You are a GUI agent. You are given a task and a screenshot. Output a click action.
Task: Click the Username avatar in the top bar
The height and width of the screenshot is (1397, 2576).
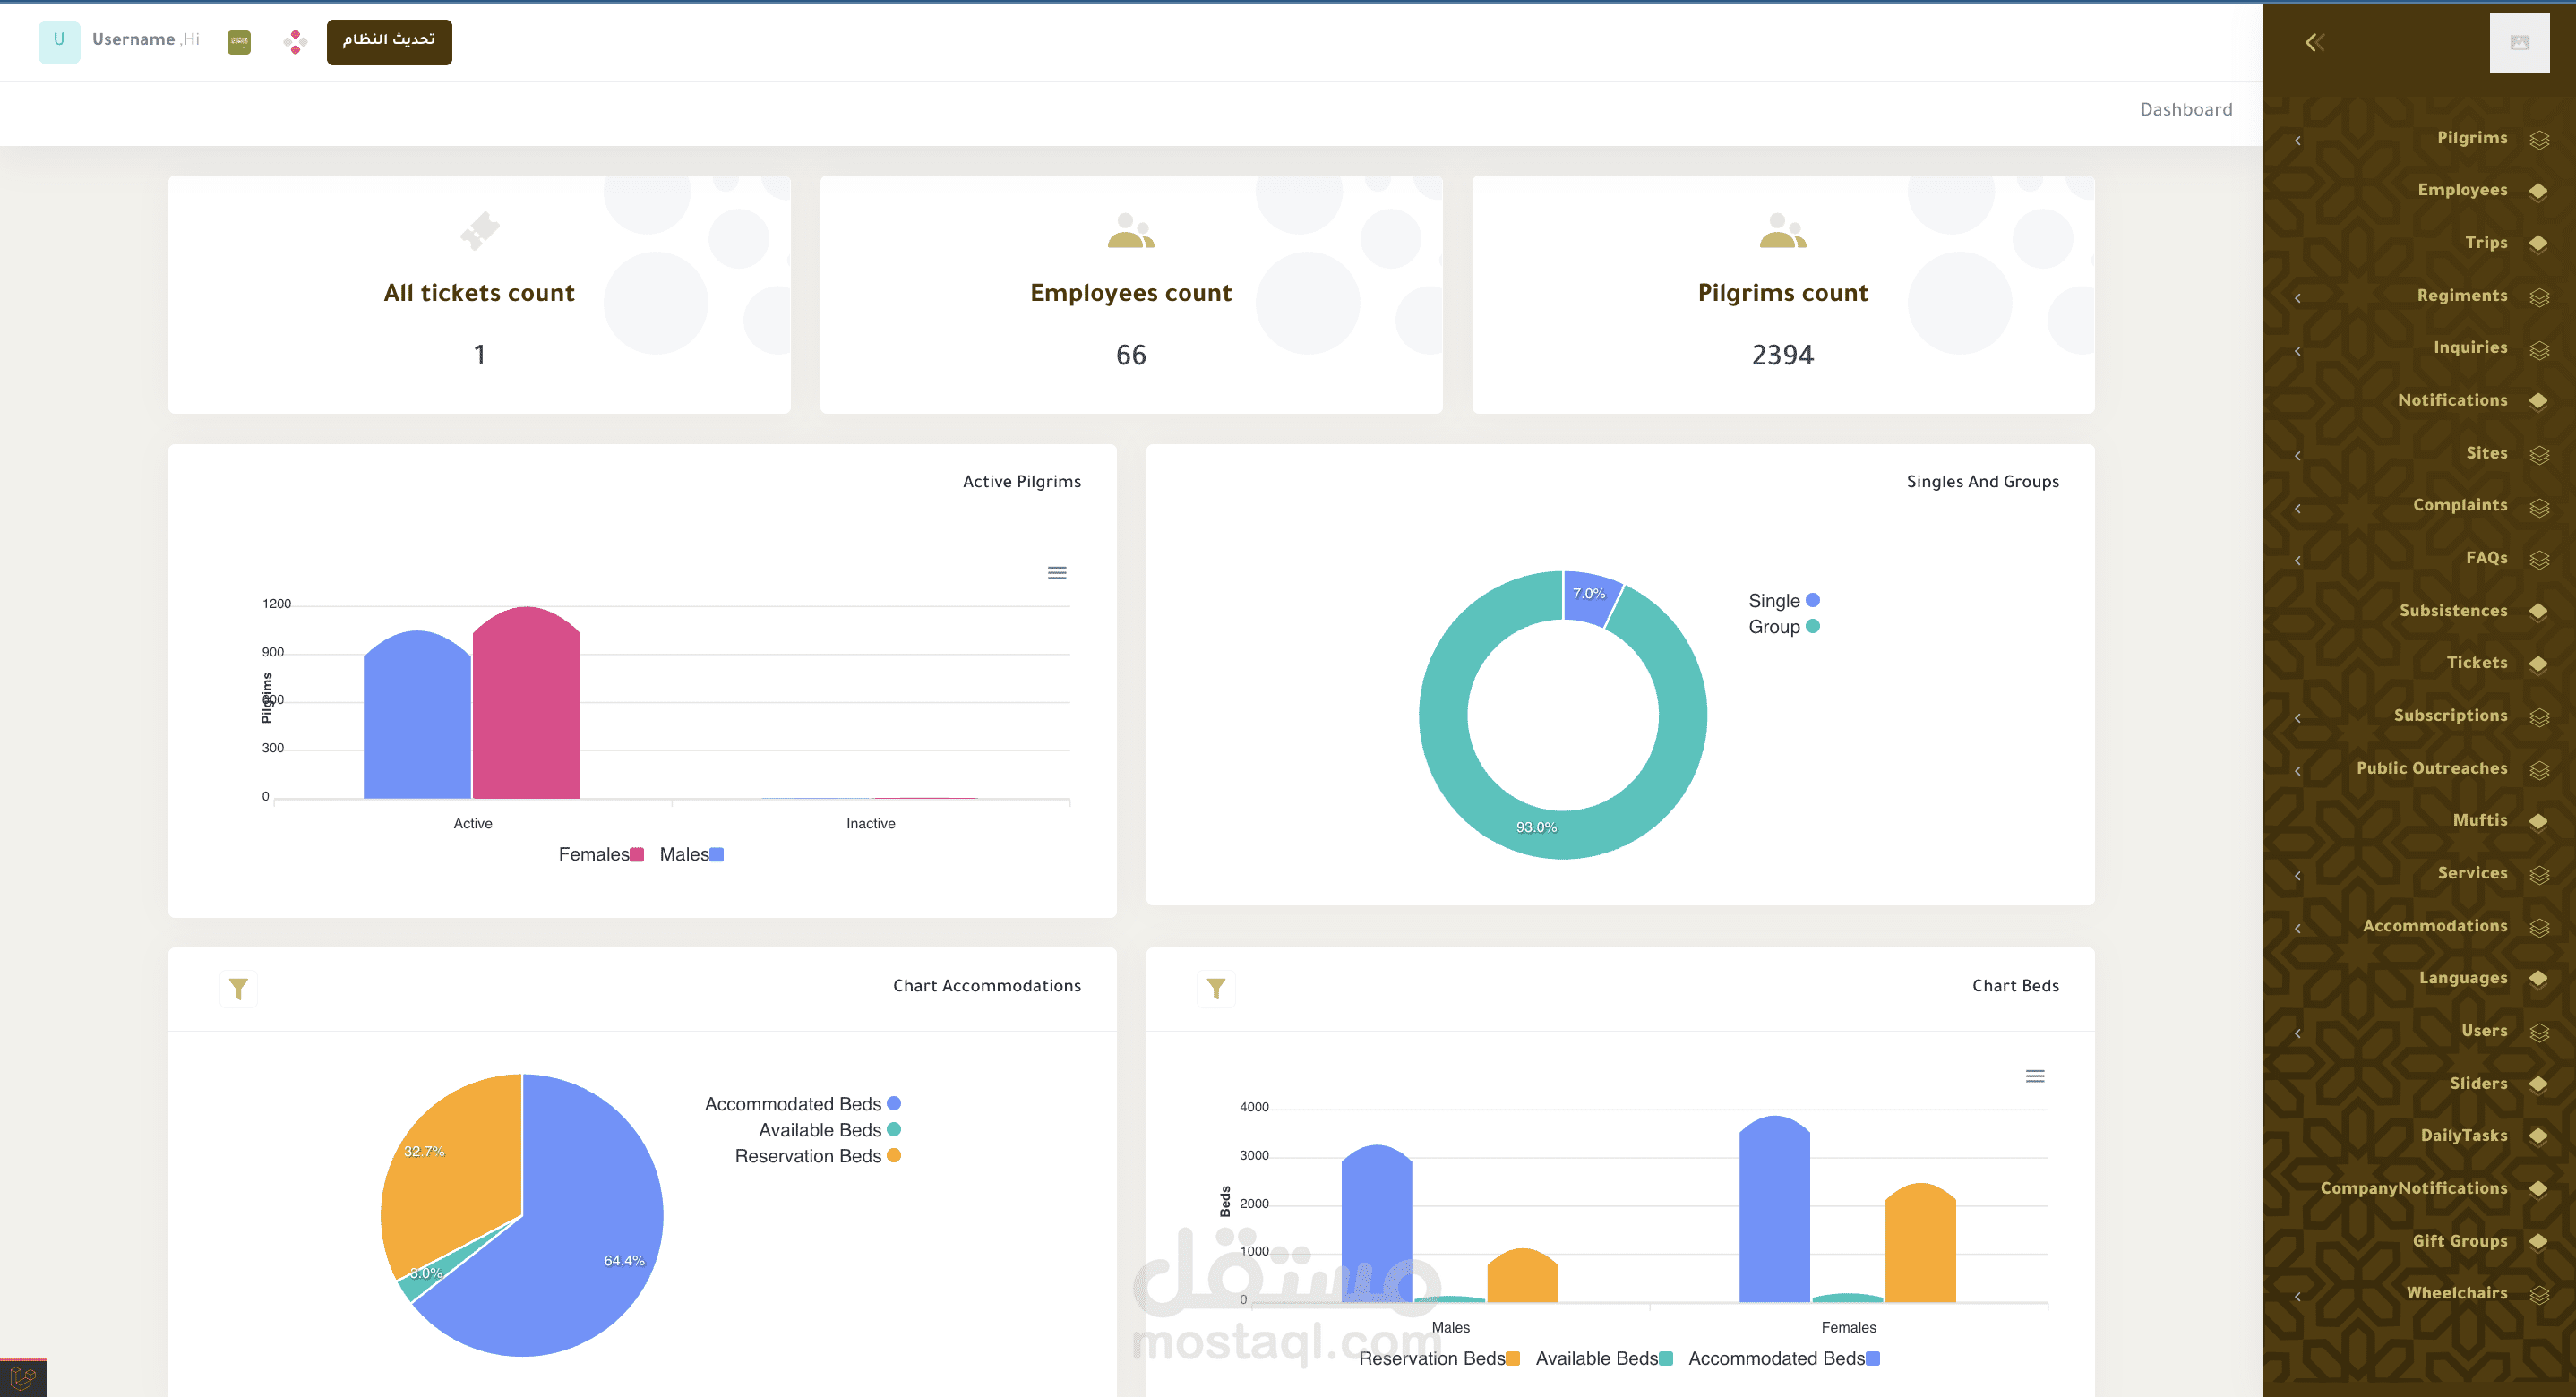point(59,41)
